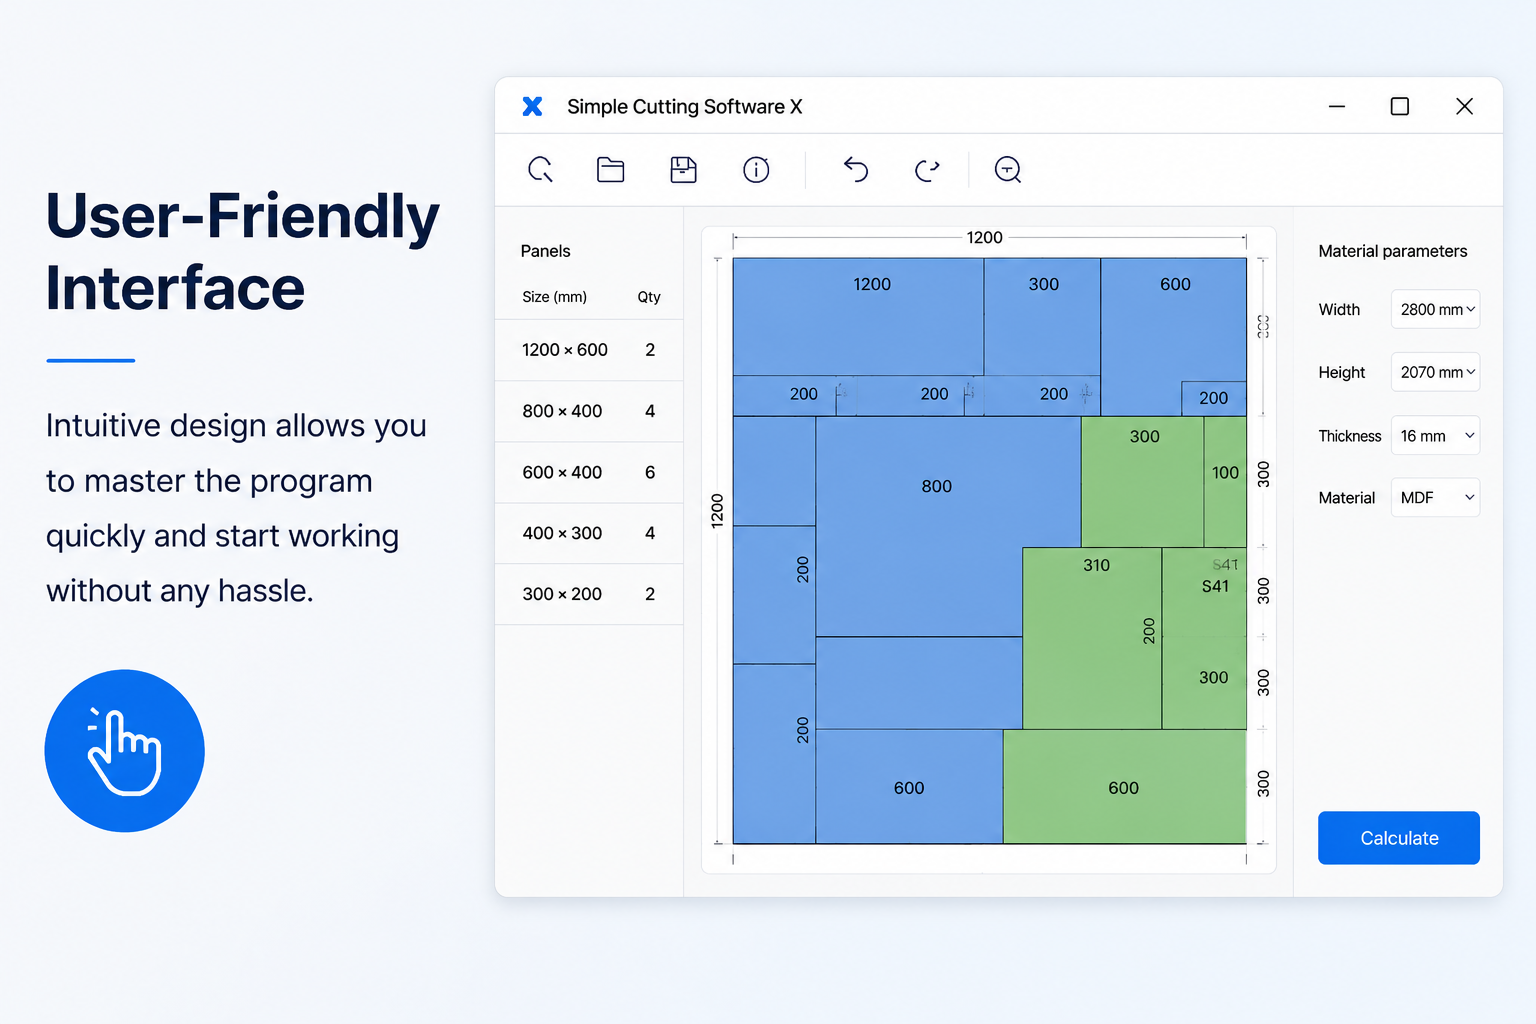The image size is (1536, 1024).
Task: Select the top blue panel labeled 300
Action: click(1042, 316)
